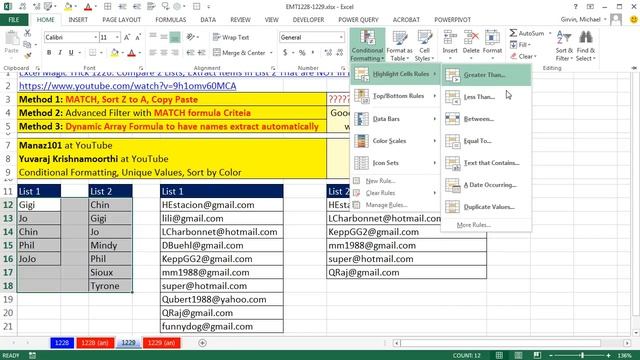Select row header 15

point(8,245)
